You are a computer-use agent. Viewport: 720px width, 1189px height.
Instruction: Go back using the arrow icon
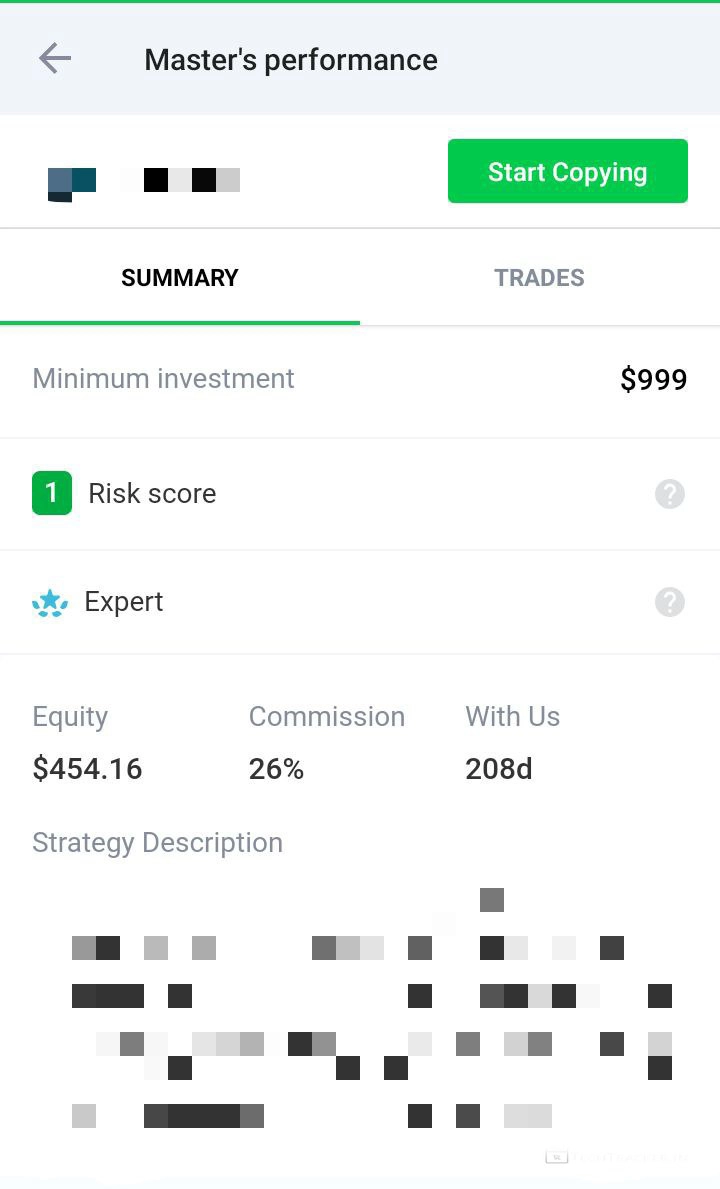pyautogui.click(x=55, y=59)
